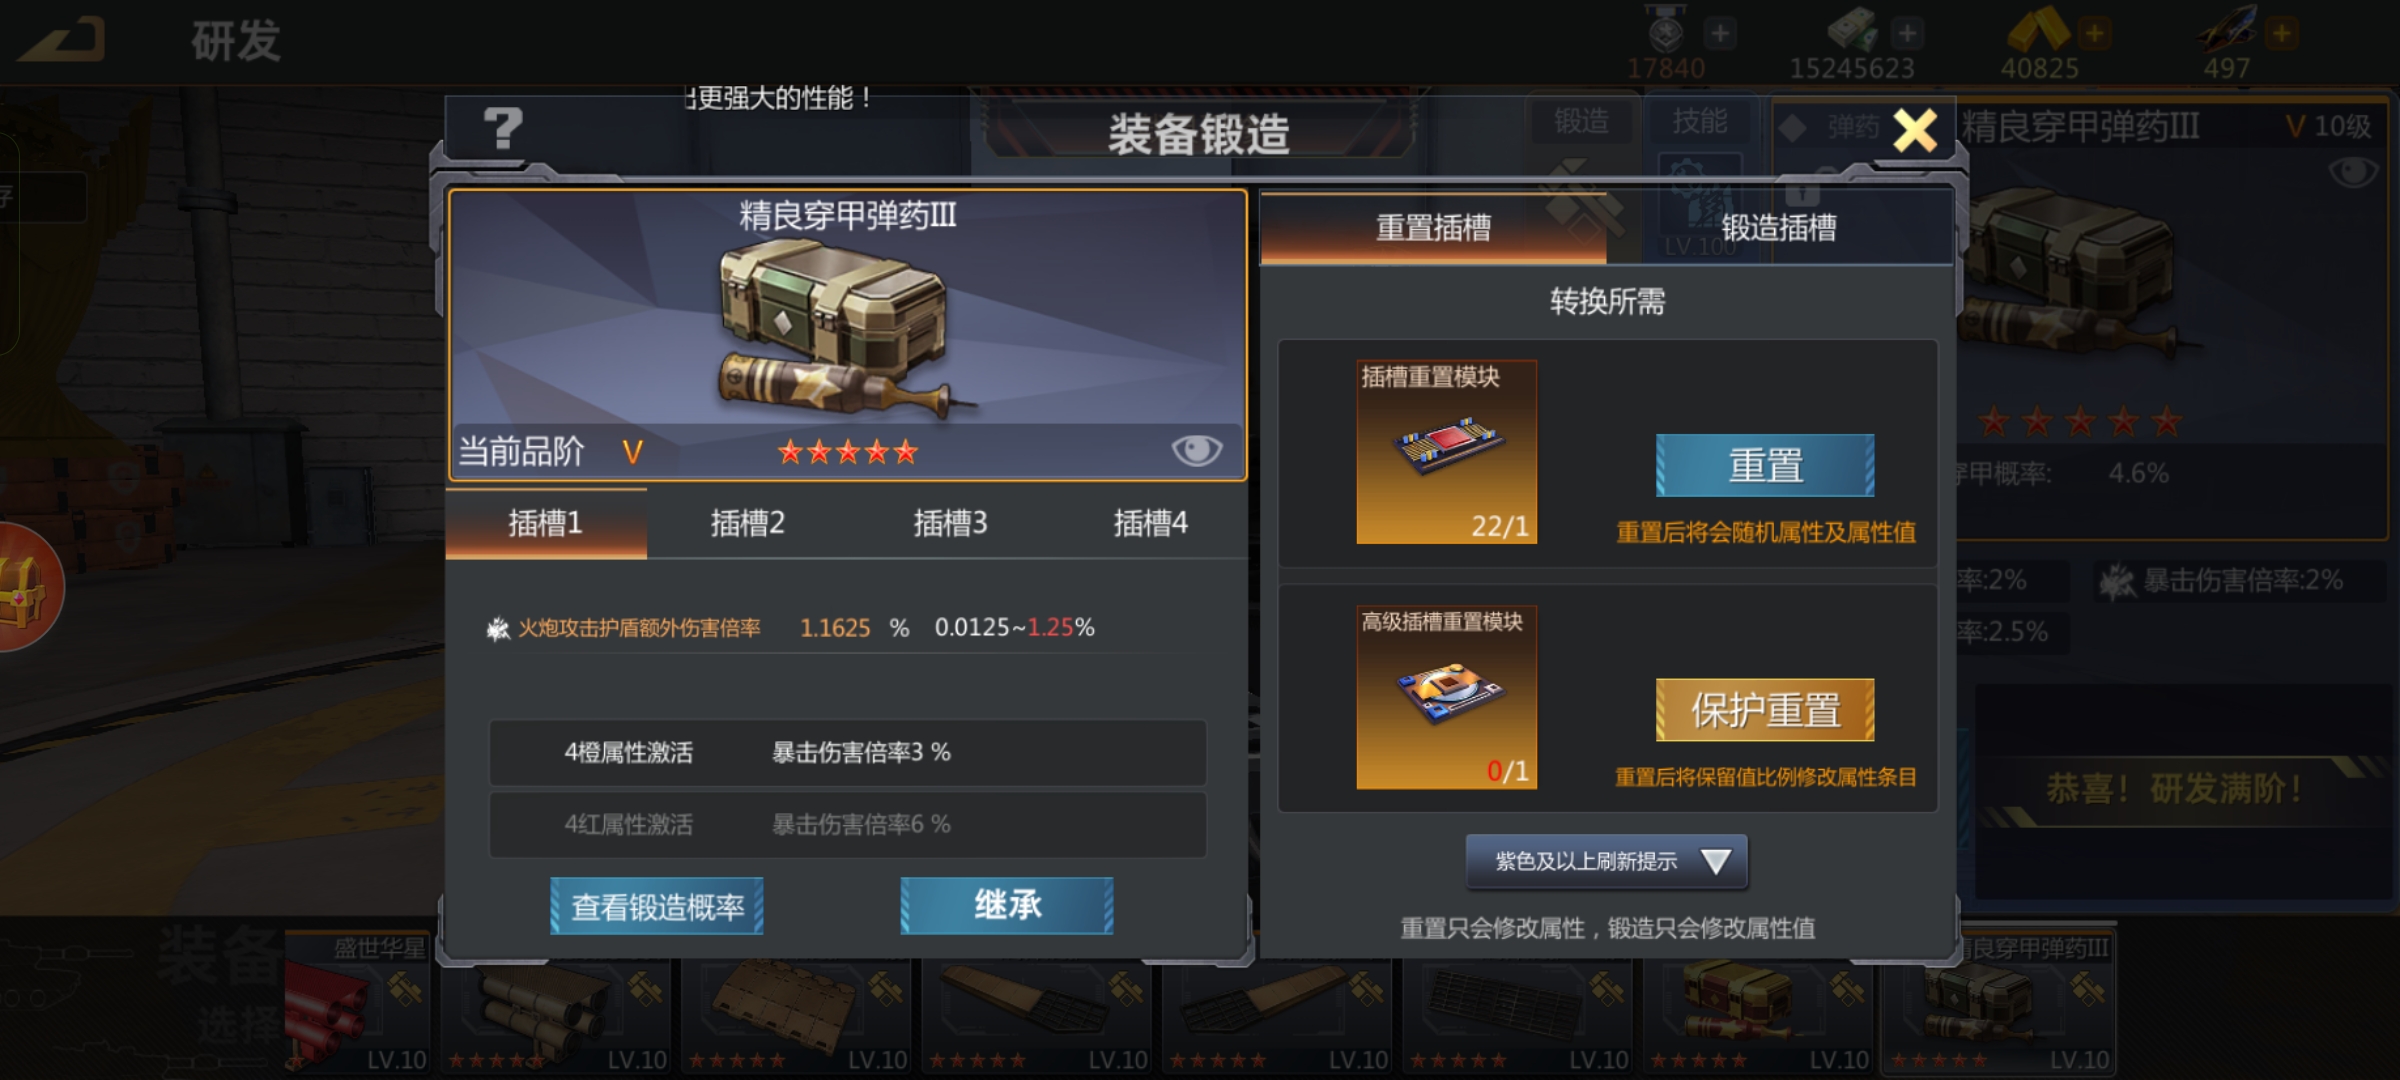Select the 插槽3 tab
2400x1080 pixels.
click(x=950, y=523)
